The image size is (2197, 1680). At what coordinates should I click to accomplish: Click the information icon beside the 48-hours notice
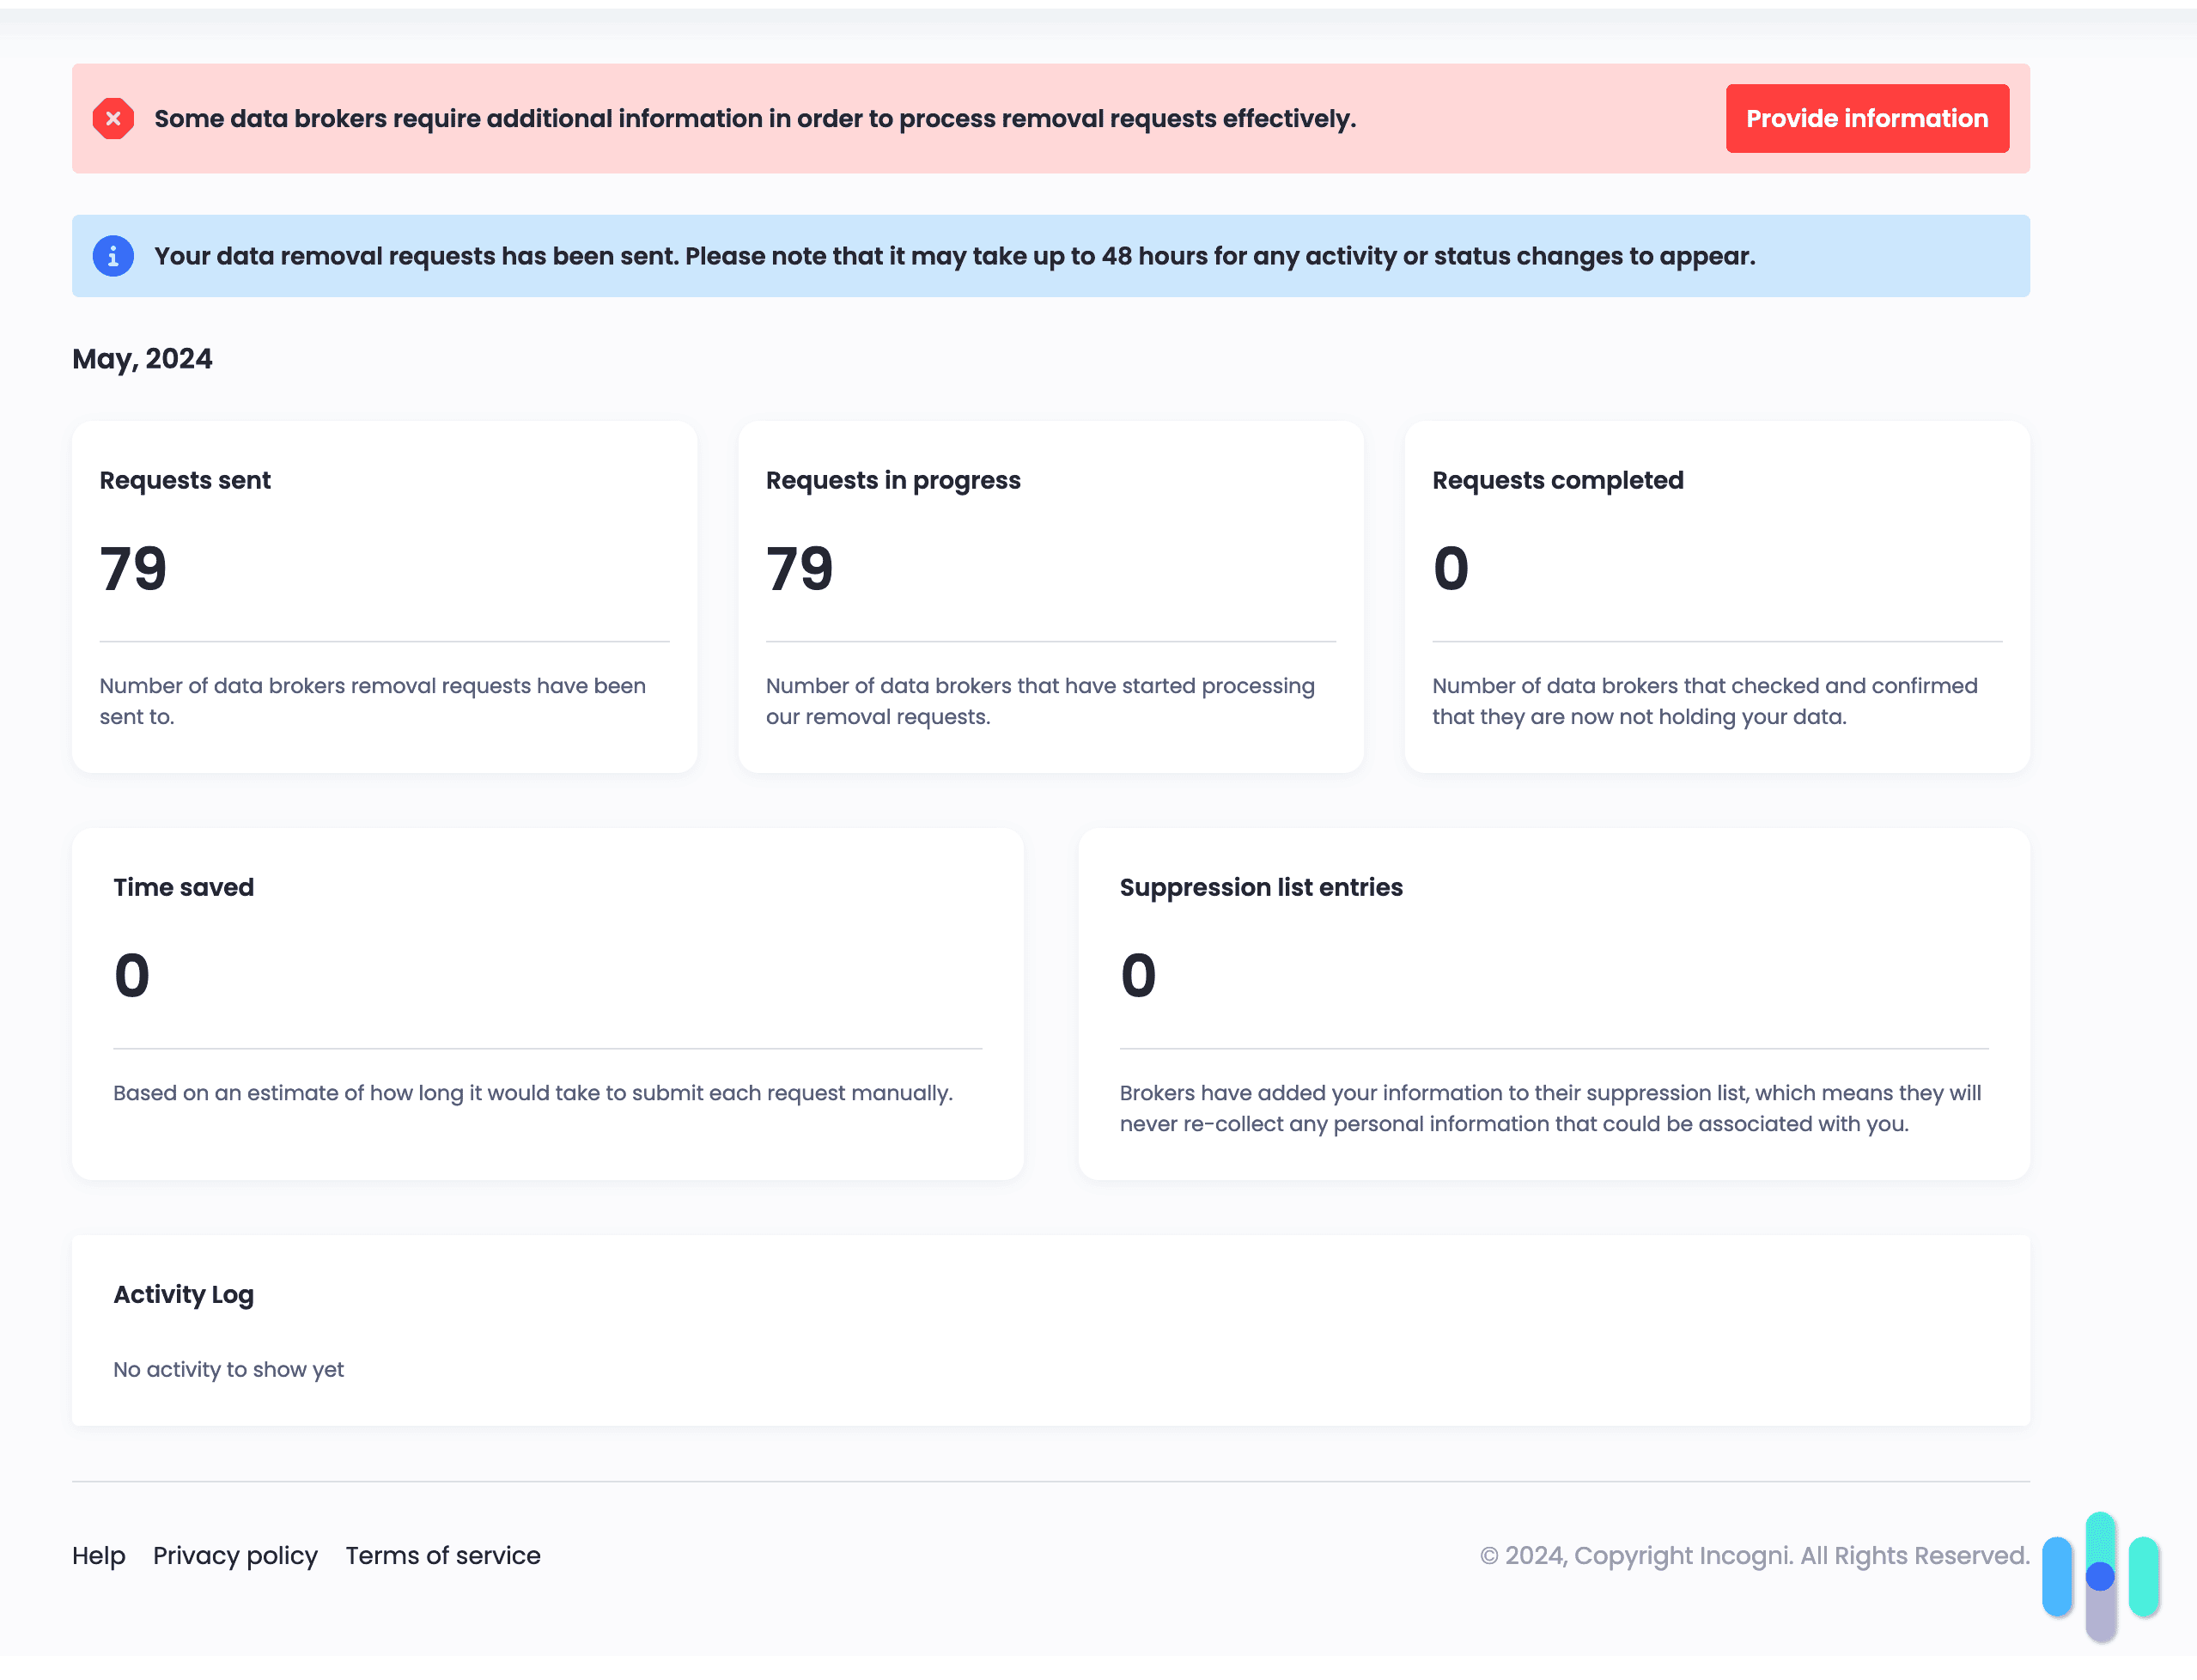113,256
